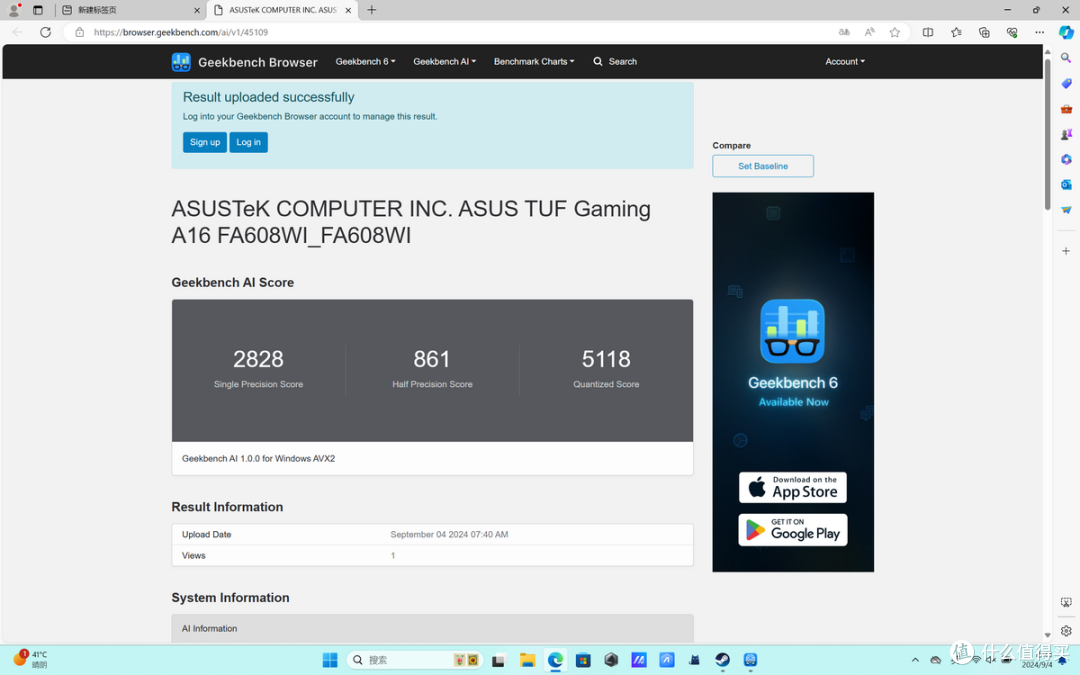The width and height of the screenshot is (1080, 675).
Task: Open the Geekbench 6 dropdown menu
Action: [x=365, y=61]
